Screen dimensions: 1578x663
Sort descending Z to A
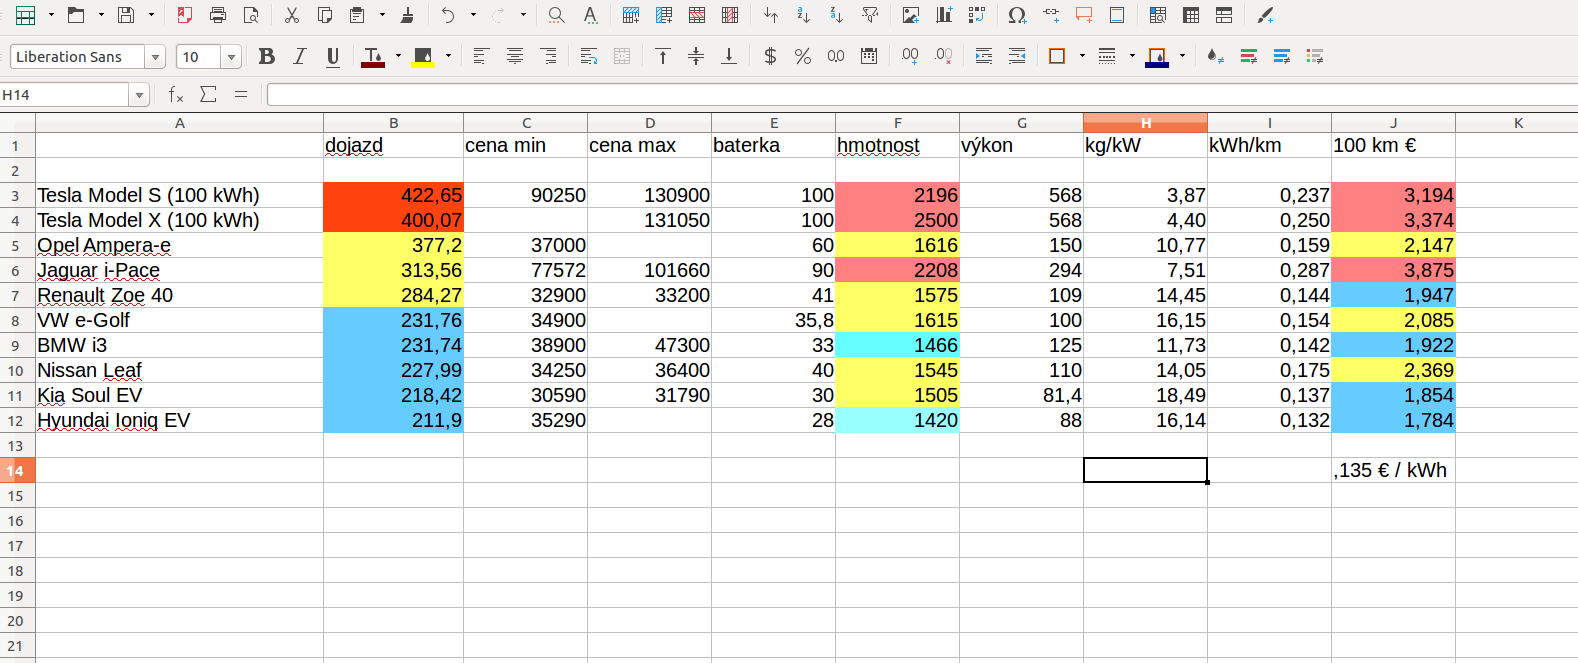tap(837, 15)
